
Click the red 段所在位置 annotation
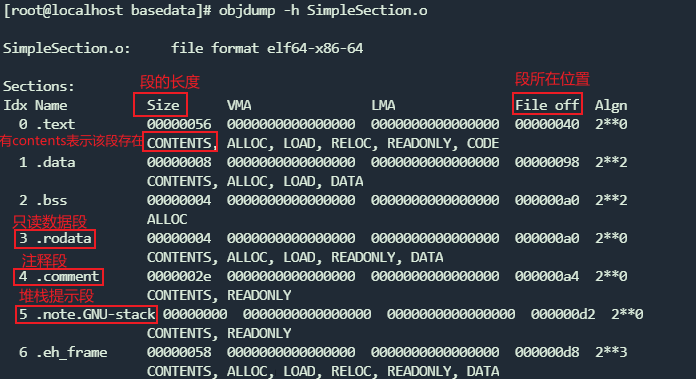pyautogui.click(x=552, y=79)
